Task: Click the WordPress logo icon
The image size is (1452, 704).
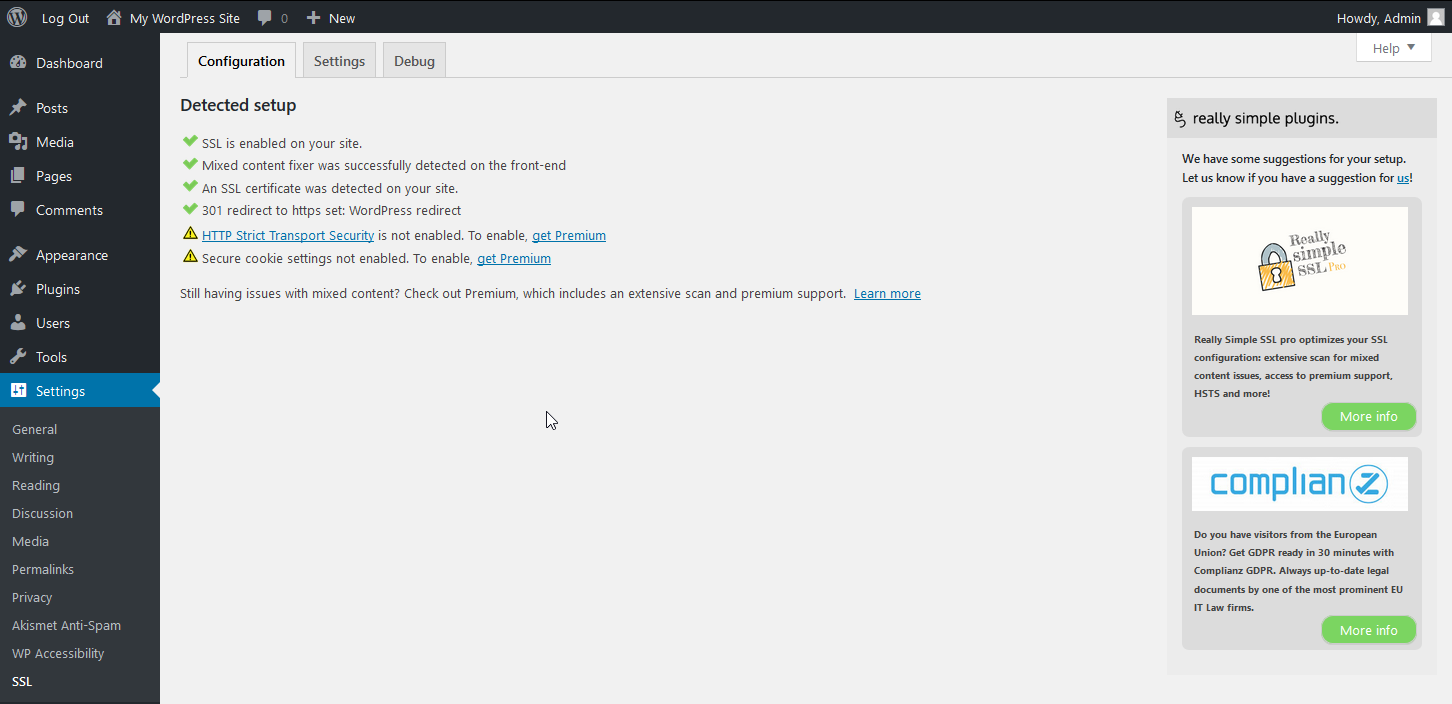Action: tap(17, 17)
